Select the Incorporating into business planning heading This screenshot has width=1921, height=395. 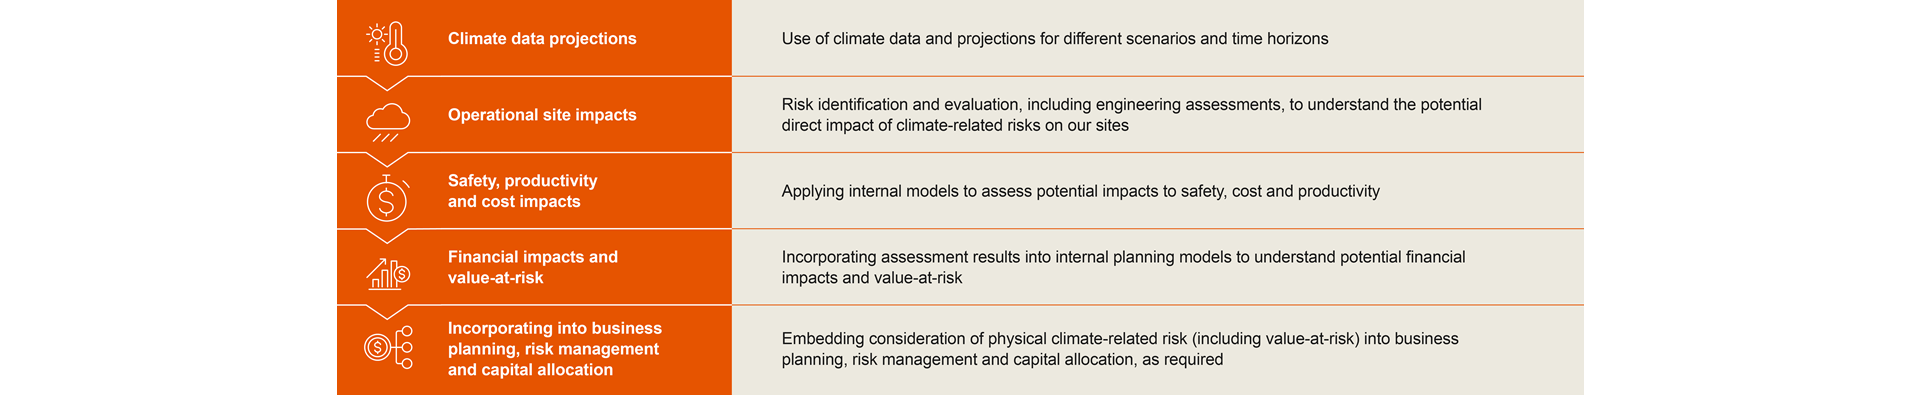coord(555,349)
